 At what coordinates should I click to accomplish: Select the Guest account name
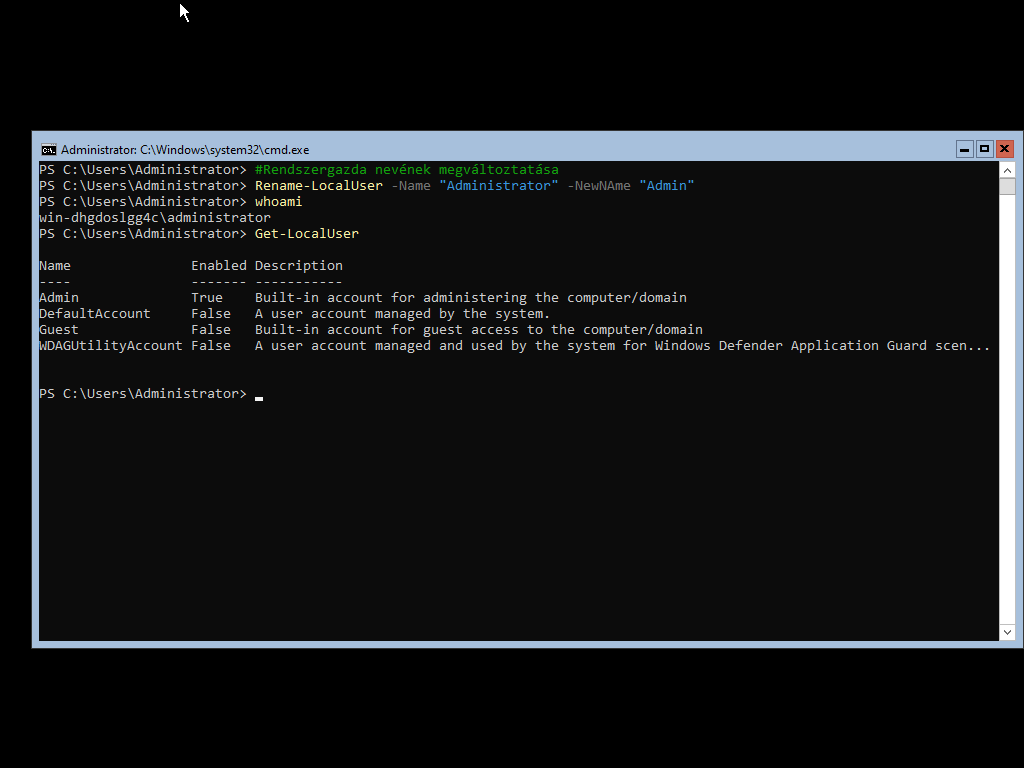[x=59, y=330]
